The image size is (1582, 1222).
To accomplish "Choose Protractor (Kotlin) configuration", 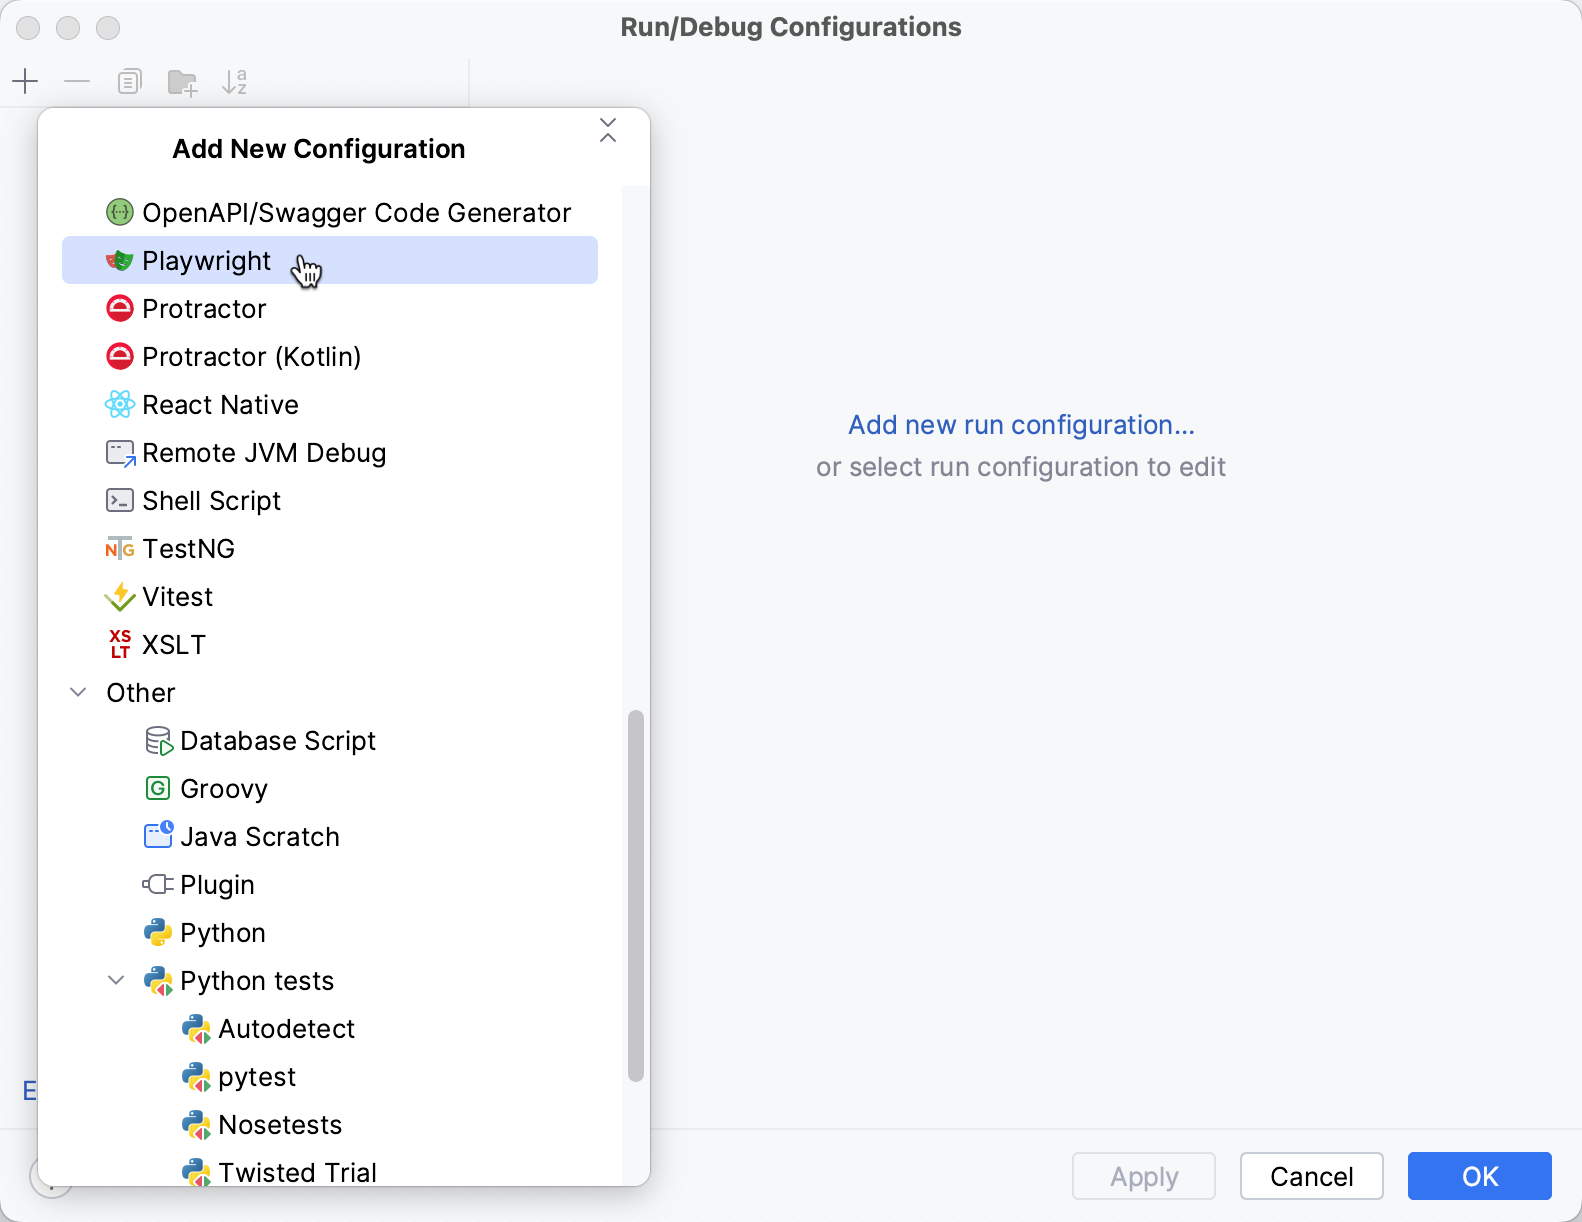I will [x=330, y=356].
